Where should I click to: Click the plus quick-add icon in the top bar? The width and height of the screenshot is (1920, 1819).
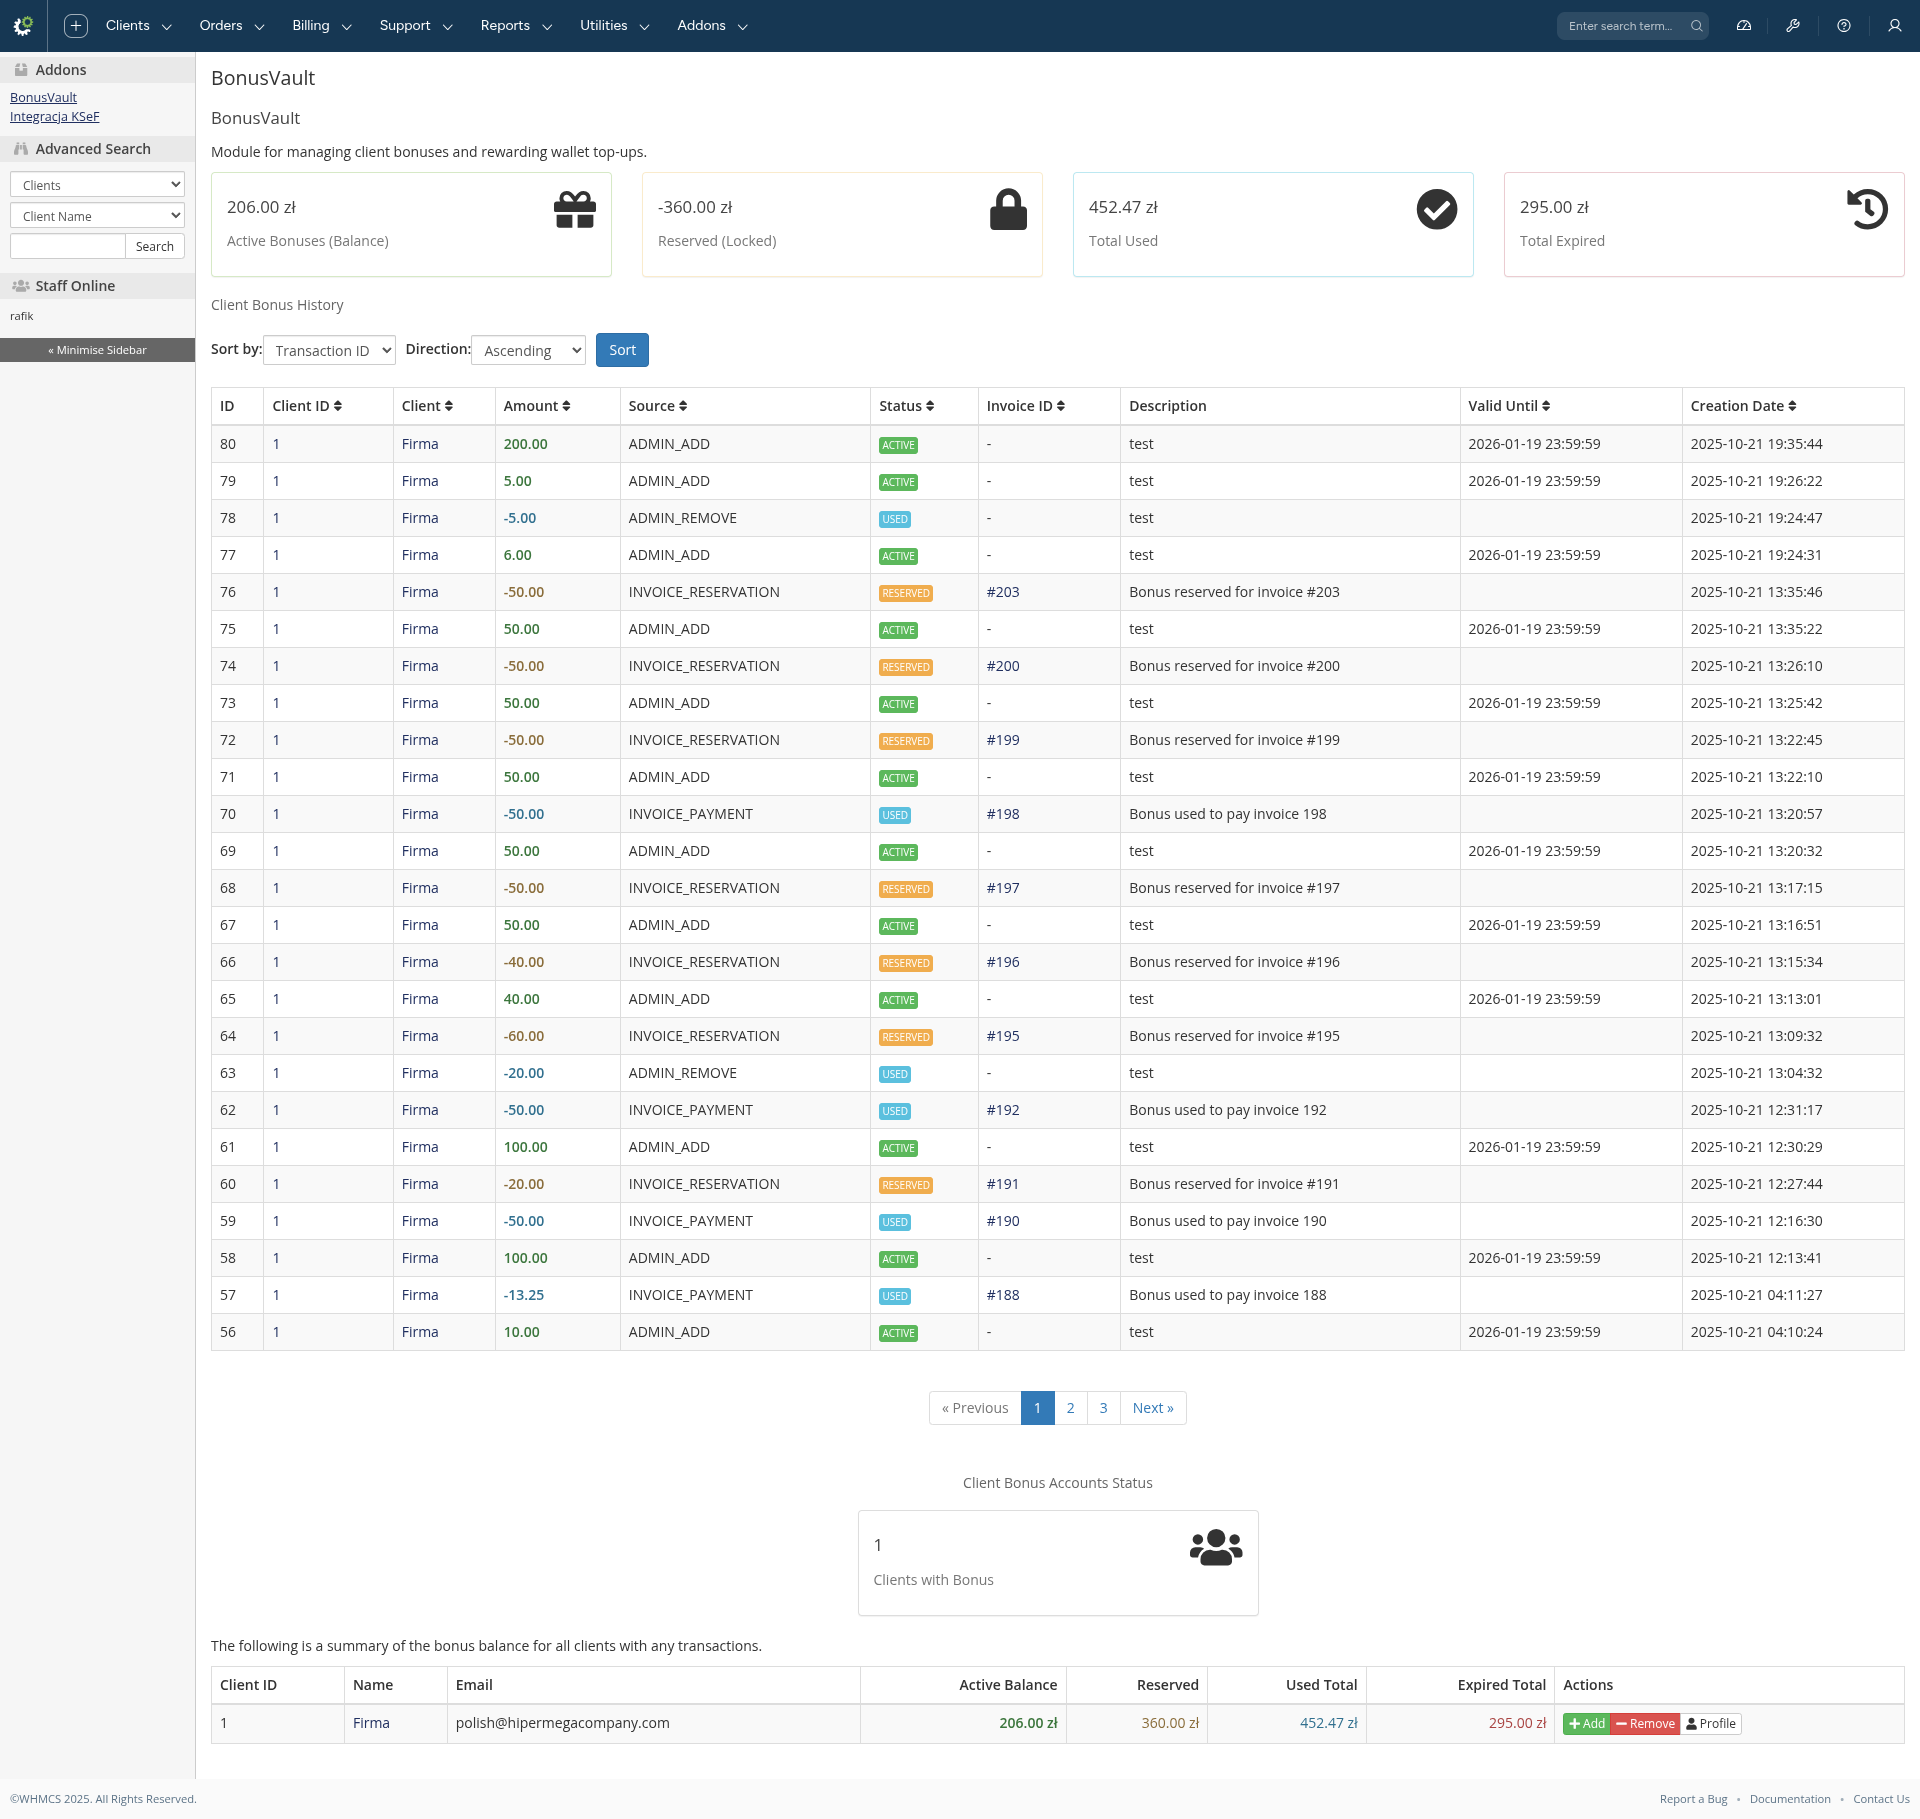tap(76, 26)
